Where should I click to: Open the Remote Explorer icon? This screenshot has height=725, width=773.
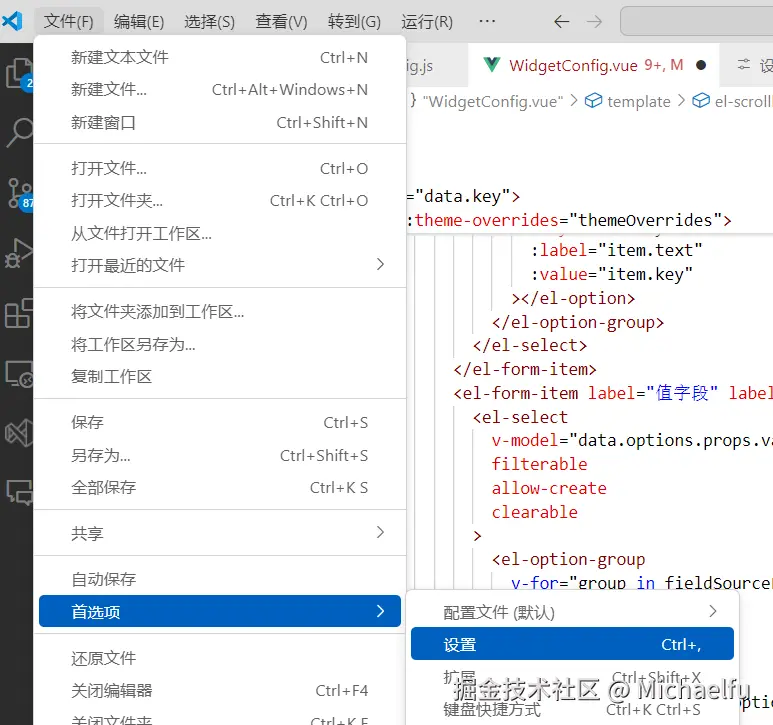click(18, 374)
